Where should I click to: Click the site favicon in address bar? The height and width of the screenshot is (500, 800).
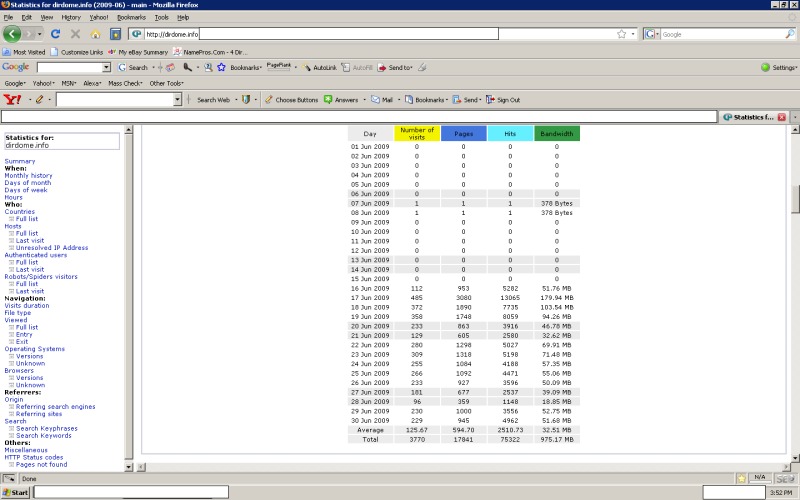pos(136,34)
